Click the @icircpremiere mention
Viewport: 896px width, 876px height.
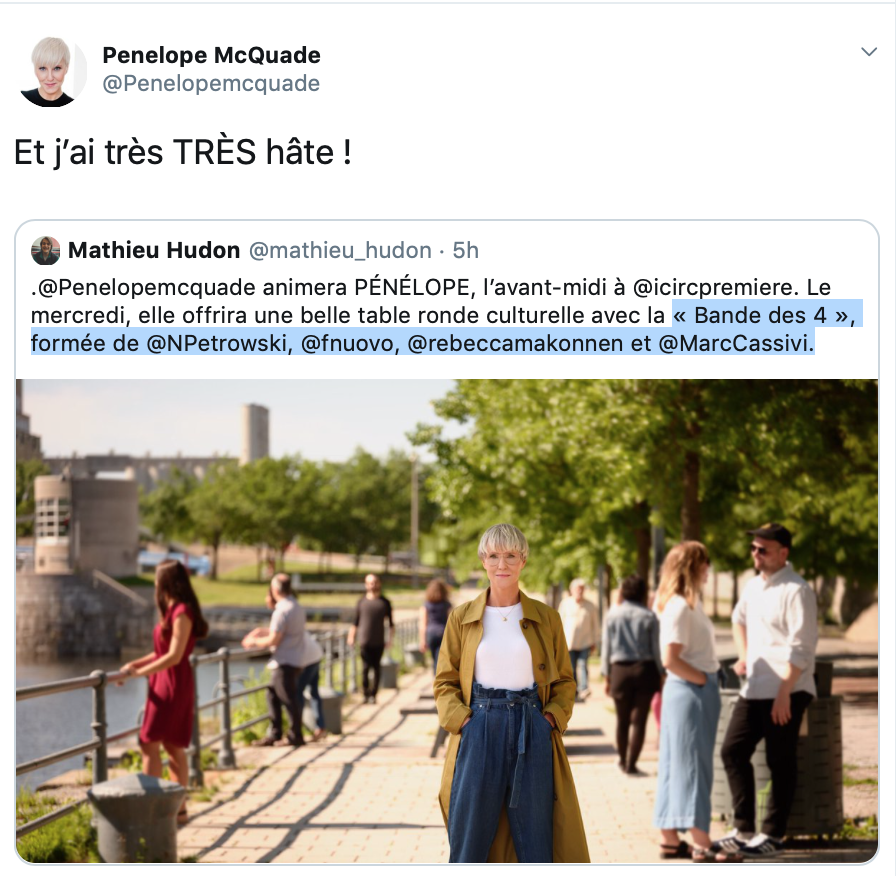click(x=714, y=287)
